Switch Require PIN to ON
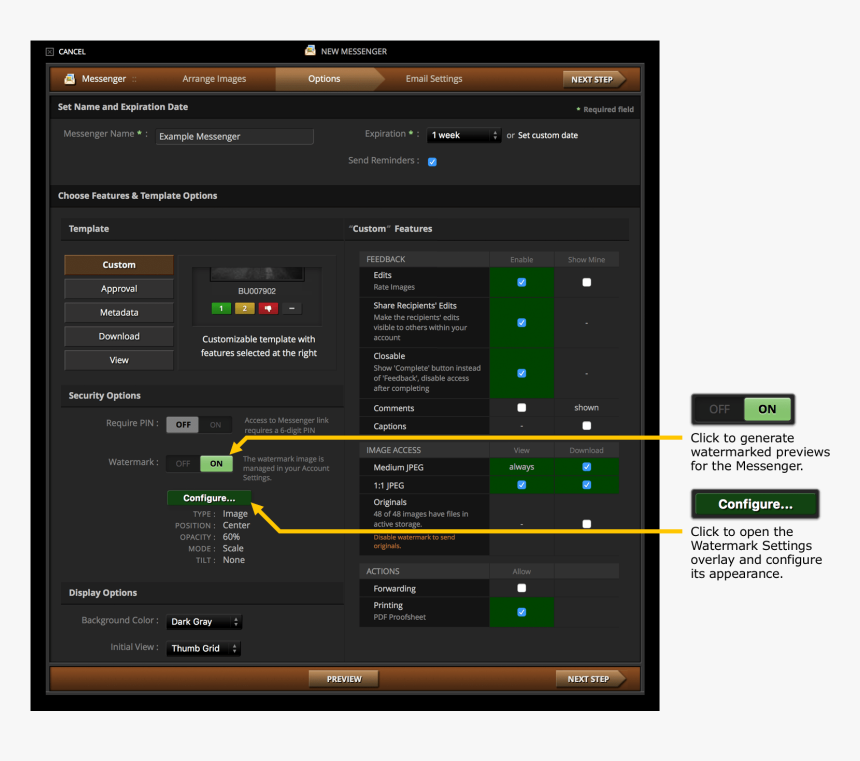 click(216, 425)
